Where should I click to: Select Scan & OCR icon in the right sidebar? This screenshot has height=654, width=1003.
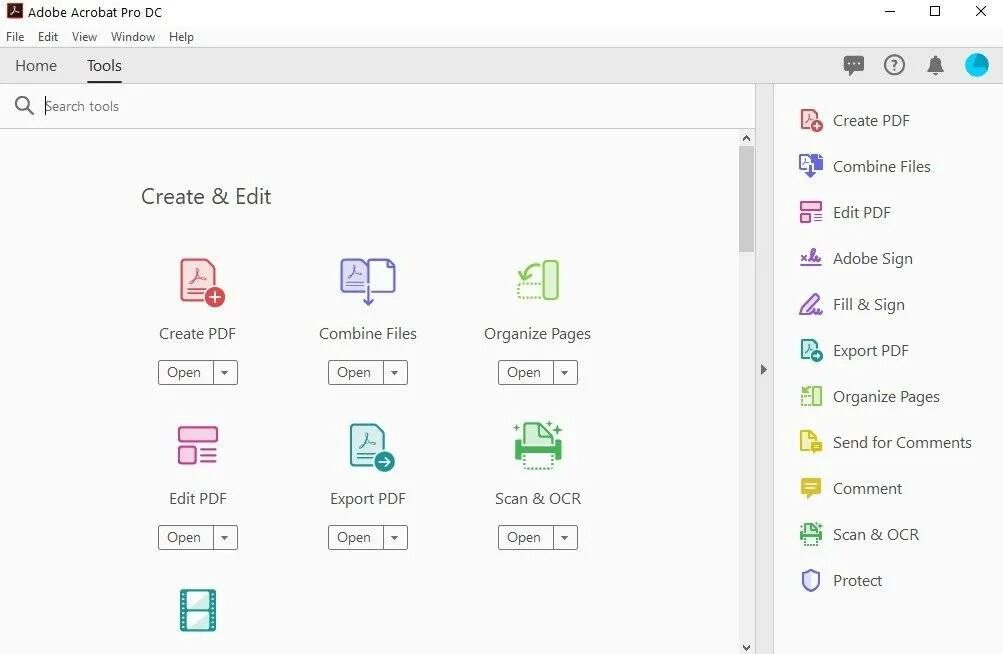pyautogui.click(x=811, y=534)
